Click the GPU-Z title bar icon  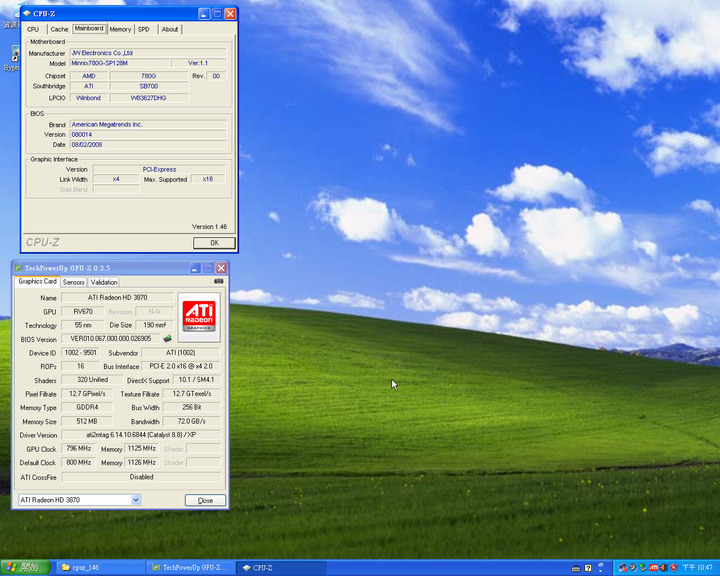click(18, 268)
